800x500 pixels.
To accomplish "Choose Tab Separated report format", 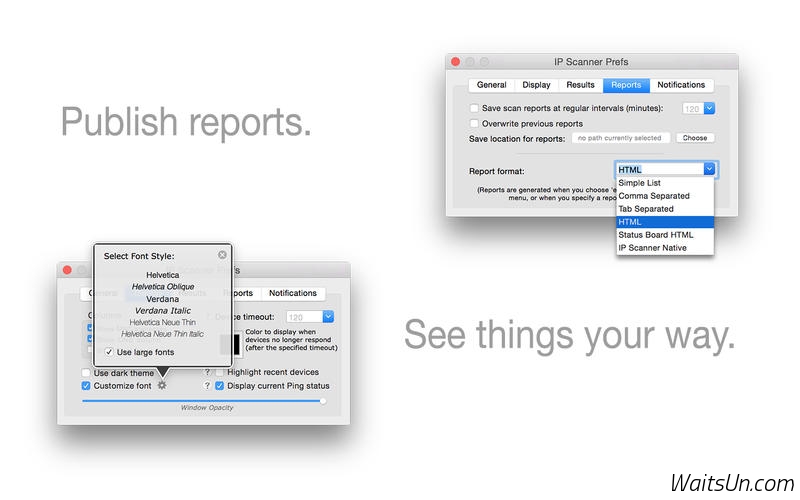I will 665,209.
